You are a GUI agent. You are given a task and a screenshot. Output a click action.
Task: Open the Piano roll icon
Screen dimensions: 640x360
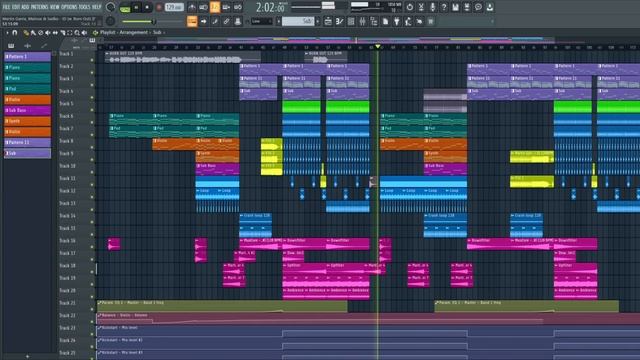click(x=340, y=21)
